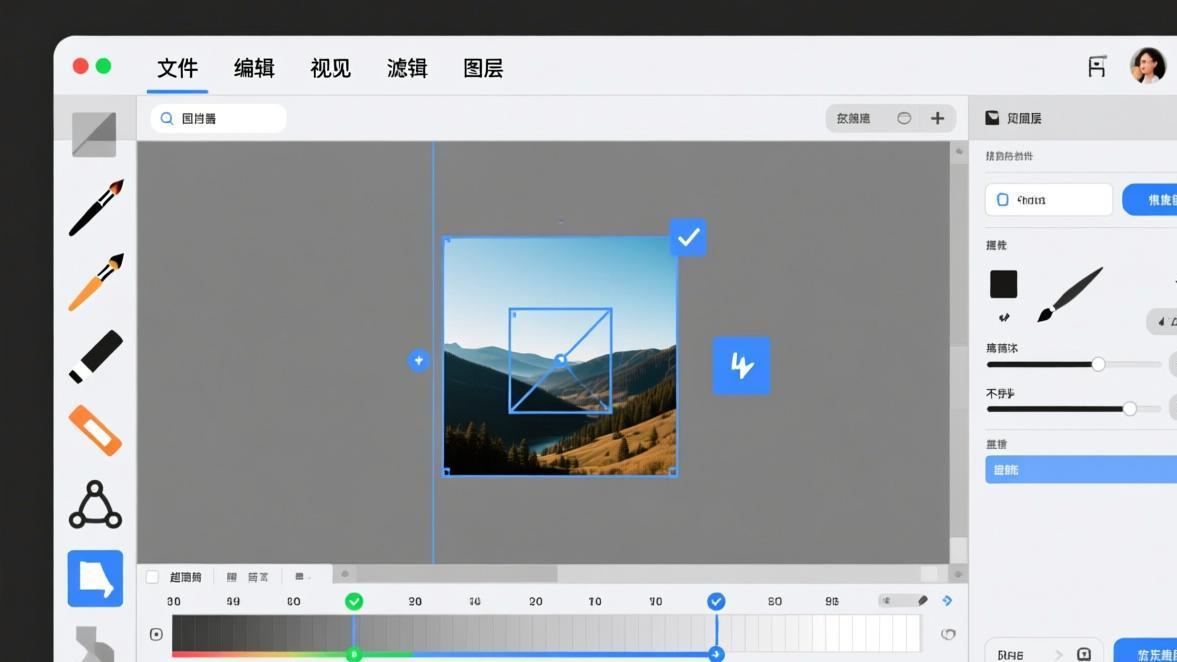Adjust the 不 labeled lower slider knob
The image size is (1177, 662).
coord(1129,409)
